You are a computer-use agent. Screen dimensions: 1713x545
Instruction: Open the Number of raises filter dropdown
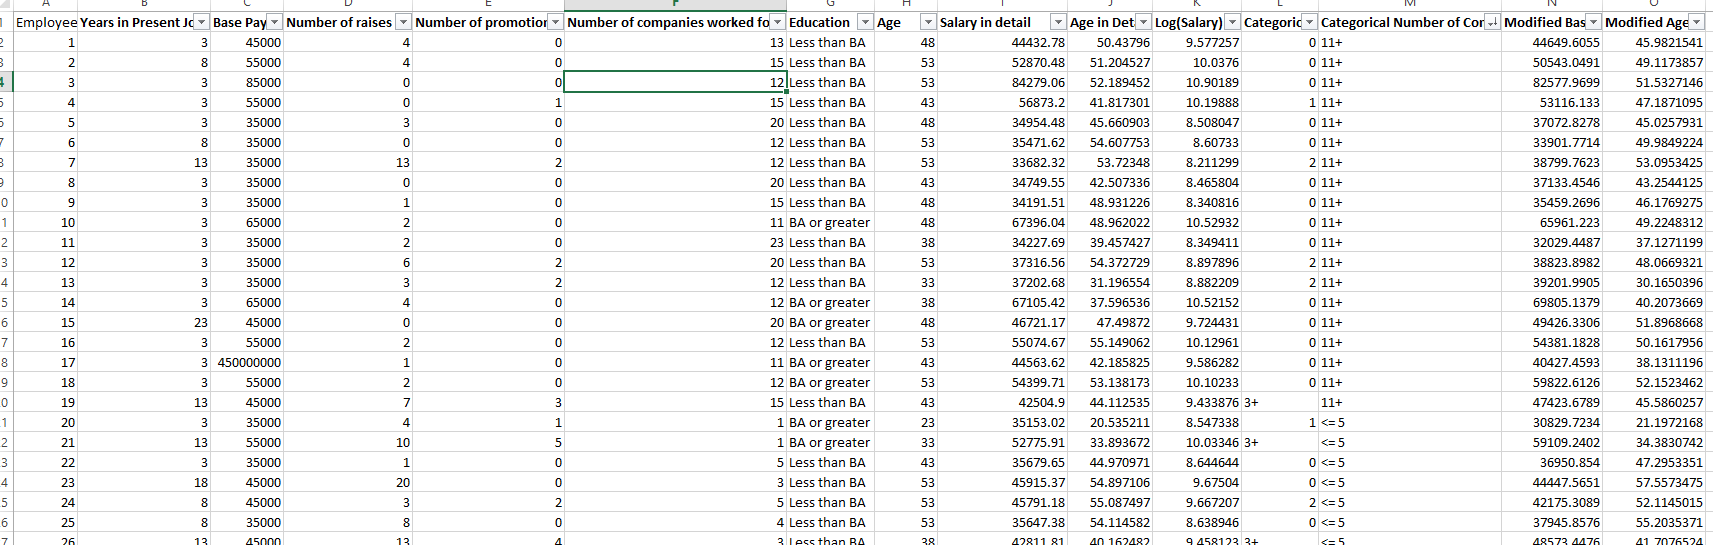(403, 22)
